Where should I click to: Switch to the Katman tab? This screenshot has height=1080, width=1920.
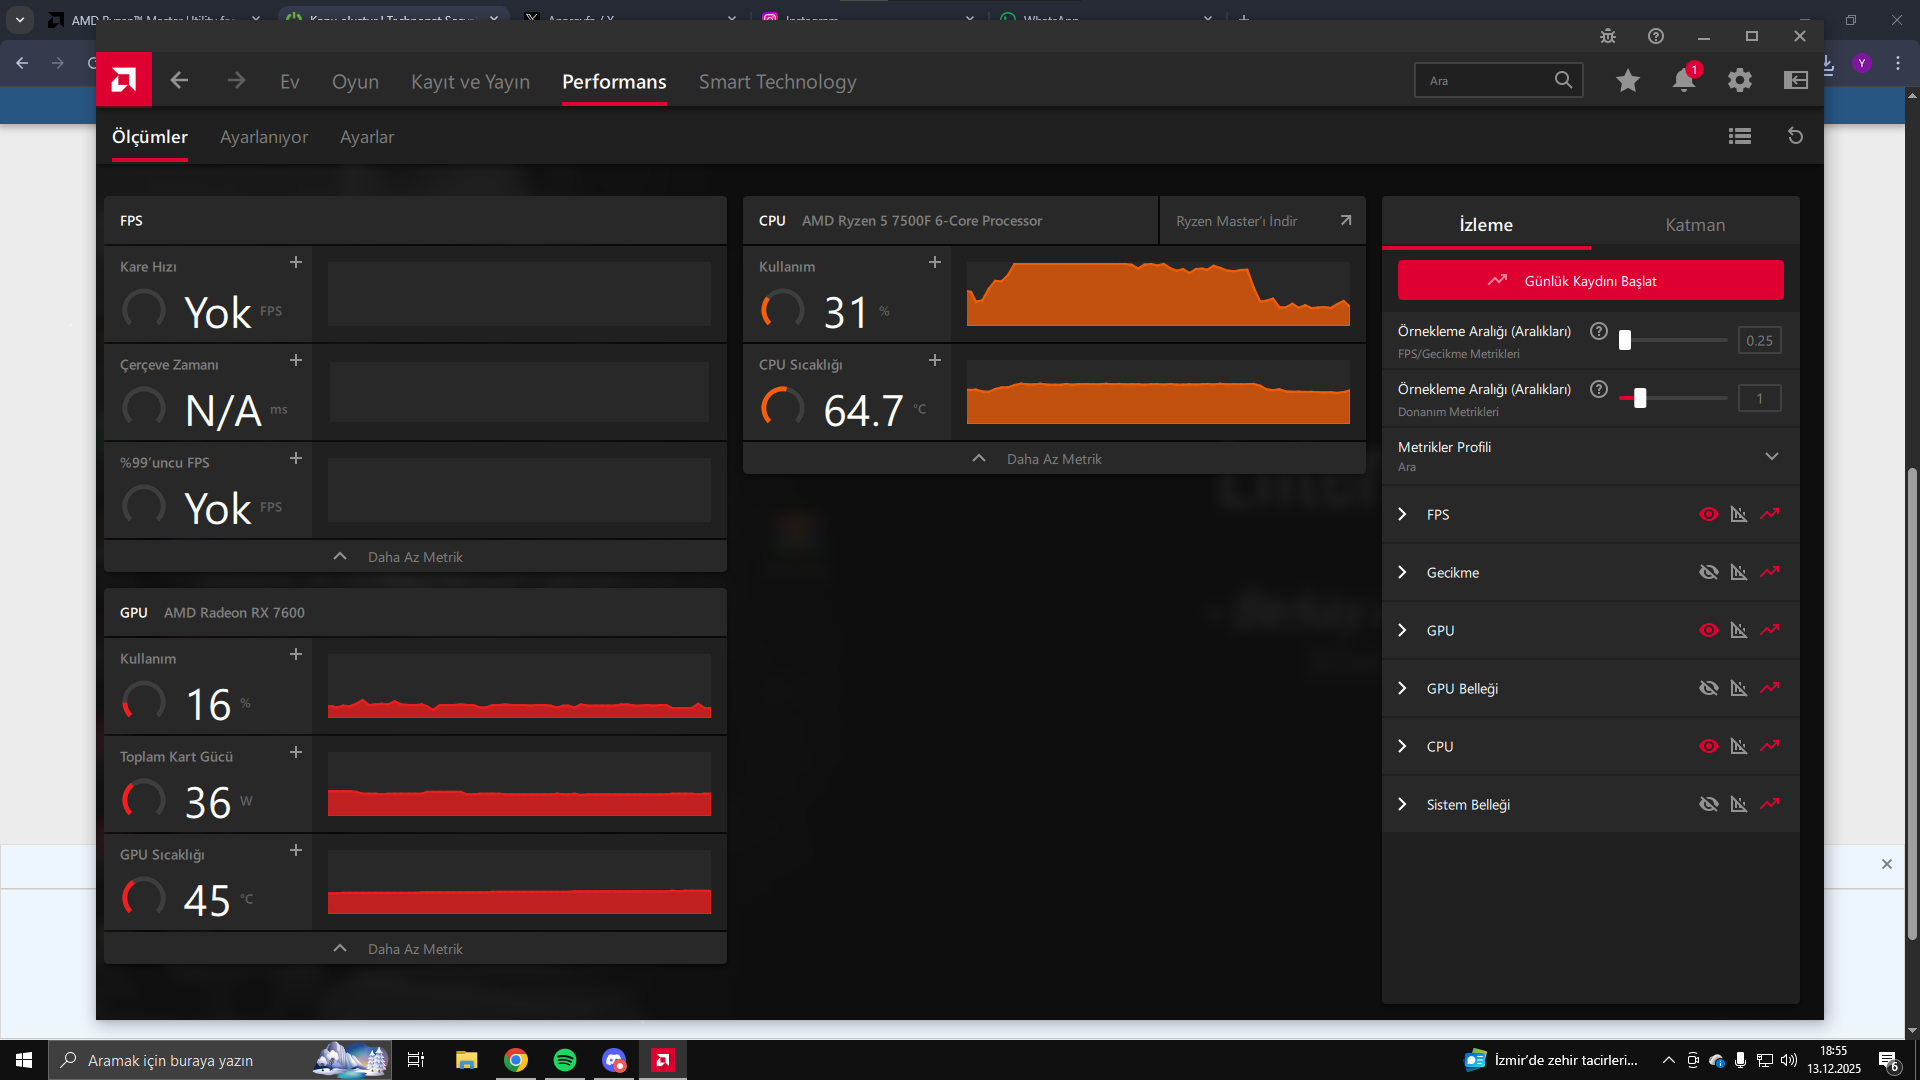[x=1695, y=225]
